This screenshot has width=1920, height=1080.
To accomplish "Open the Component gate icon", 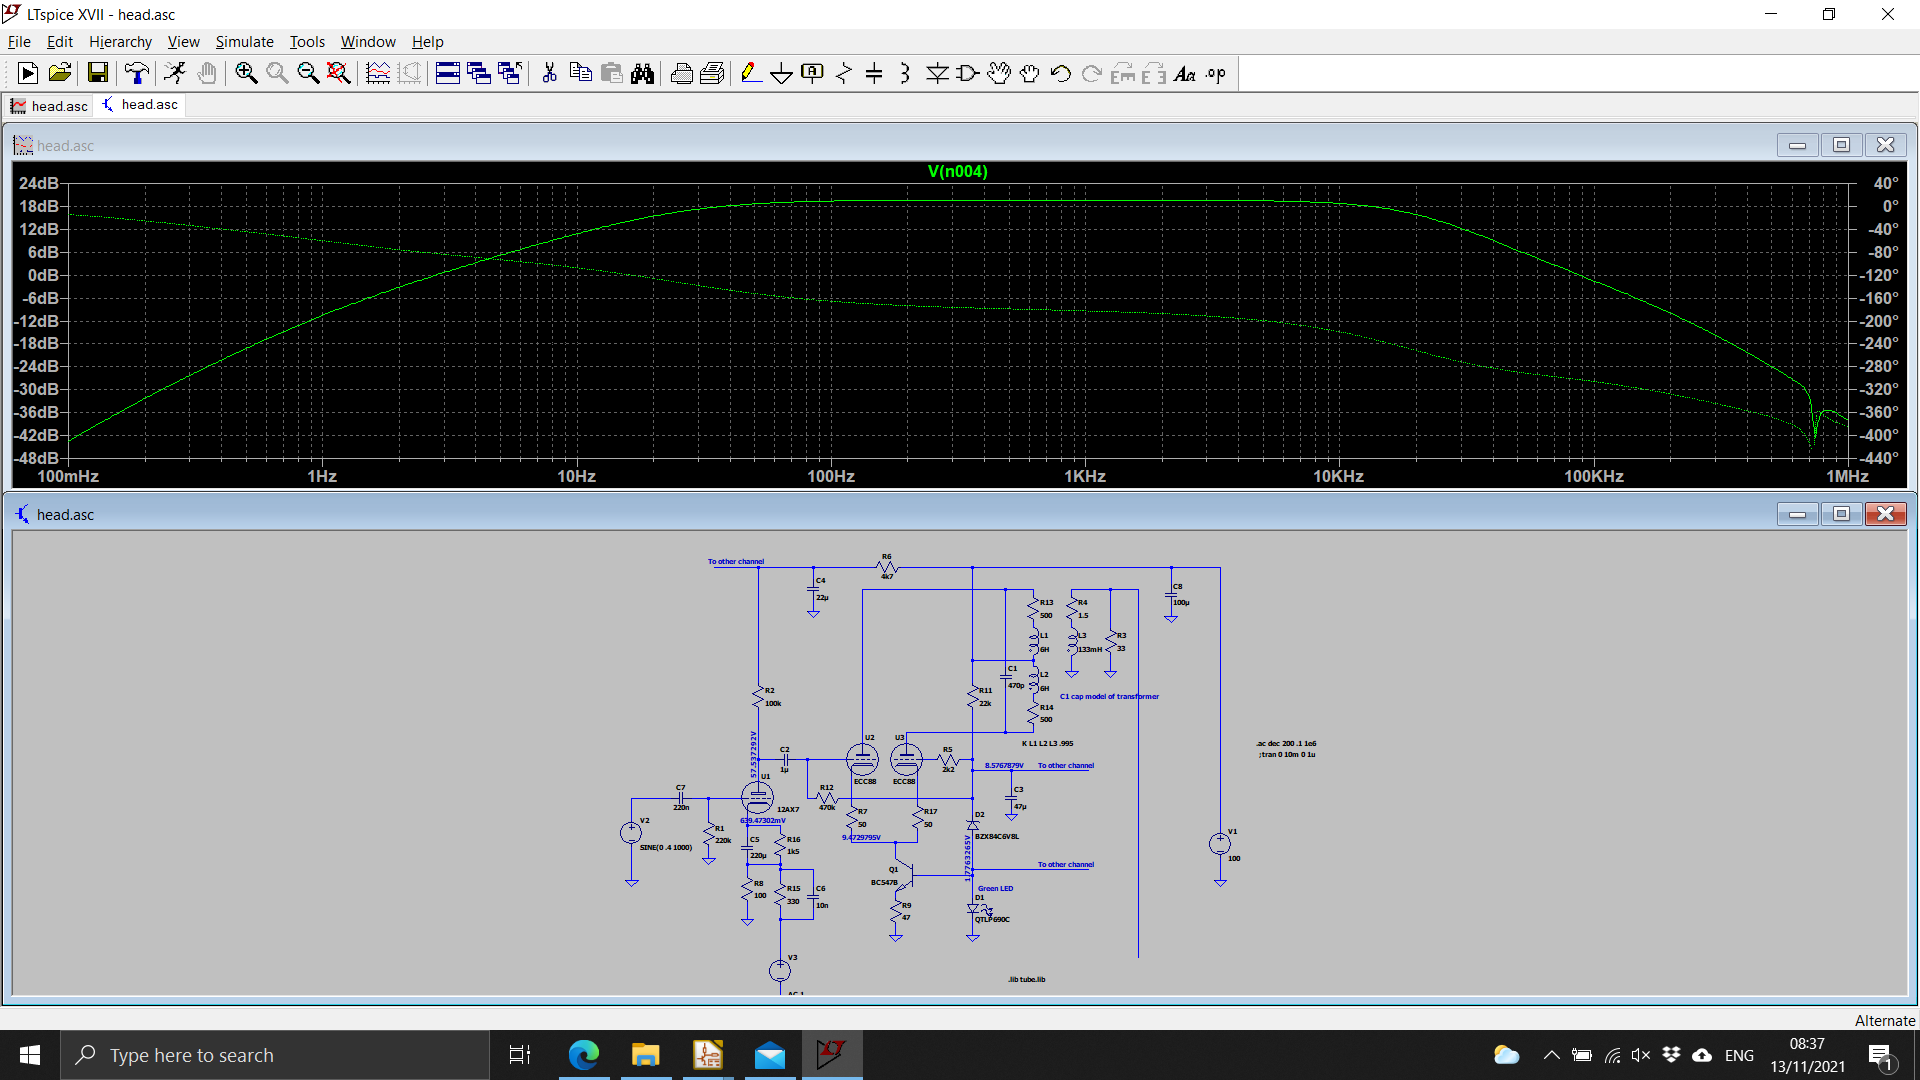I will pos(967,73).
